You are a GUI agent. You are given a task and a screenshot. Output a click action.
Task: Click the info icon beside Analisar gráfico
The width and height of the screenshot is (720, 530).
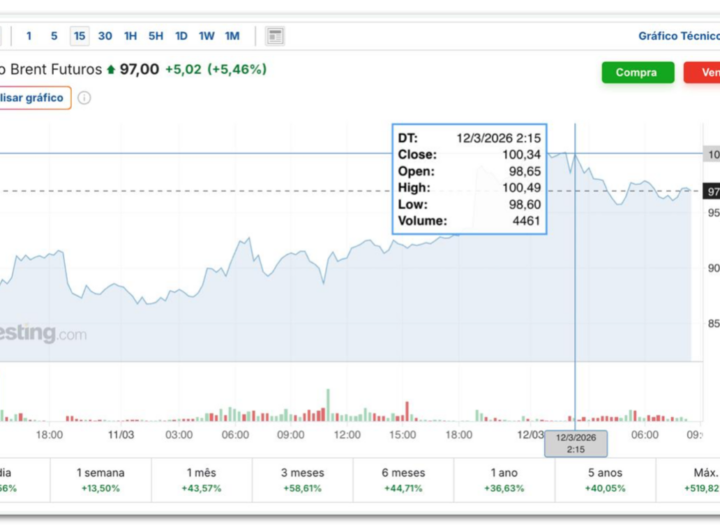pos(84,98)
